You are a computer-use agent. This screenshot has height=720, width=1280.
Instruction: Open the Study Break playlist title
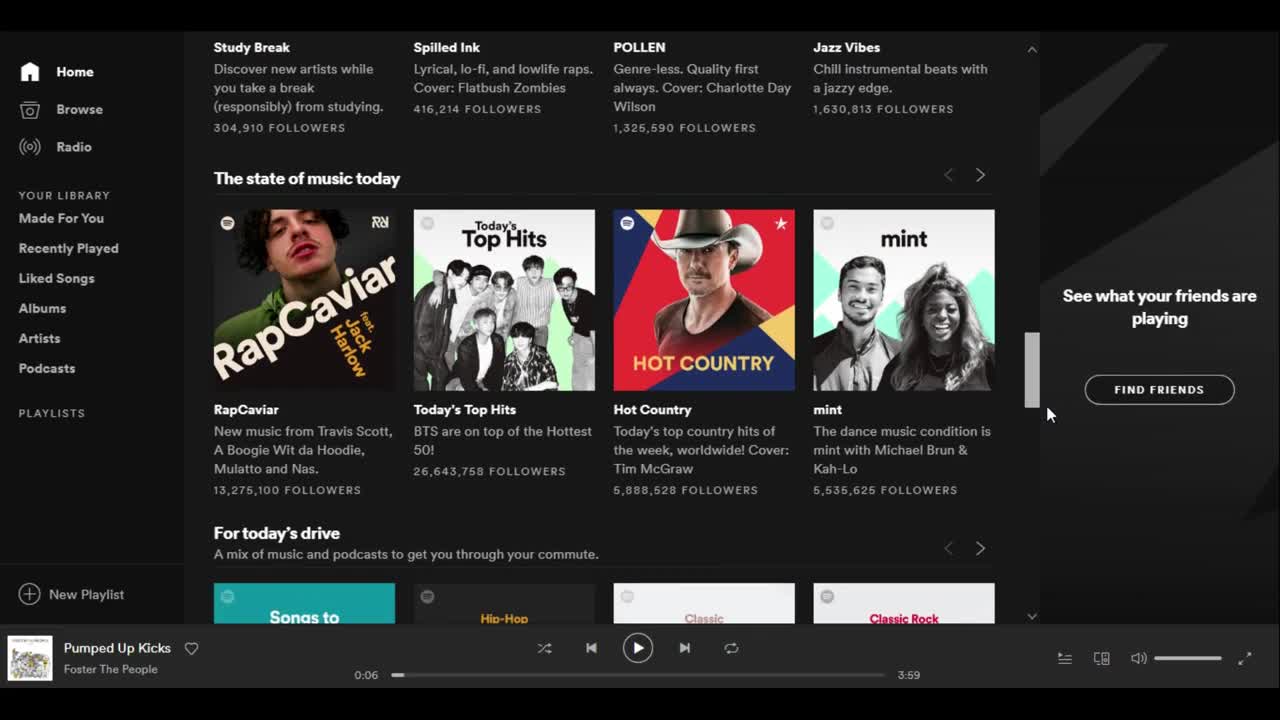pos(252,47)
